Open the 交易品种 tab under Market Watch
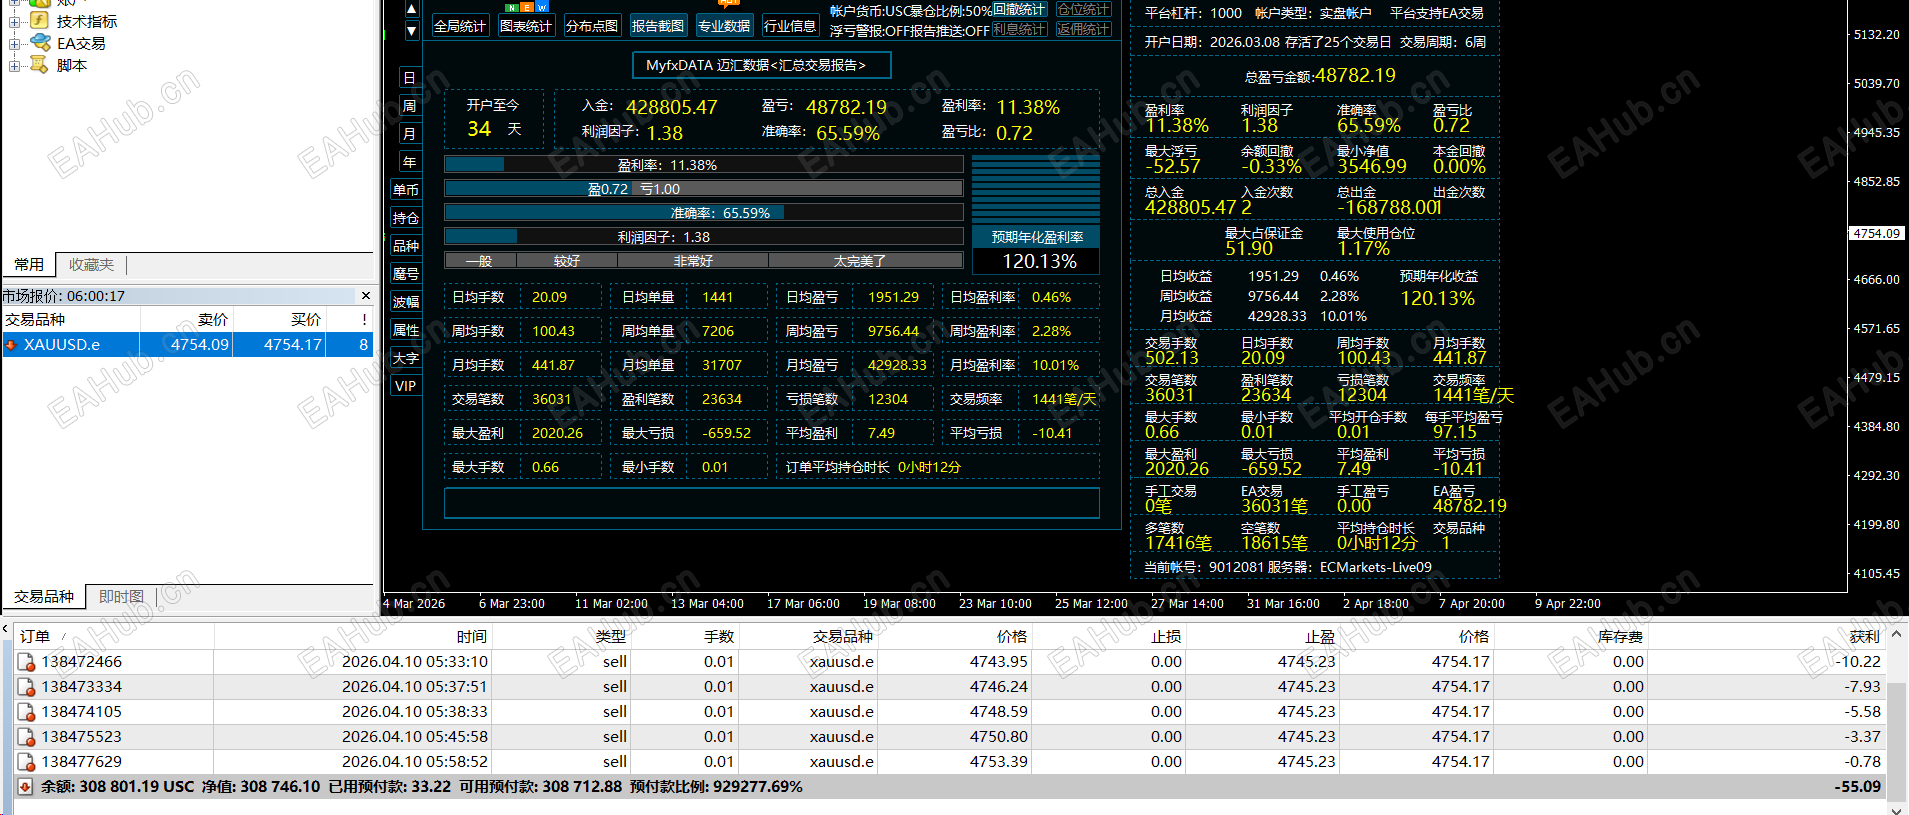The image size is (1909, 815). (x=44, y=596)
